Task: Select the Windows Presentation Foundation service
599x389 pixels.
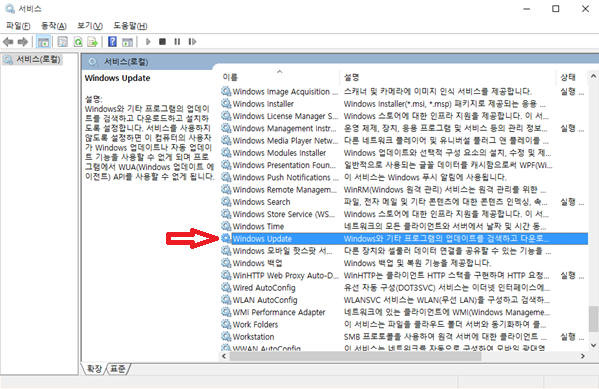Action: pos(284,165)
